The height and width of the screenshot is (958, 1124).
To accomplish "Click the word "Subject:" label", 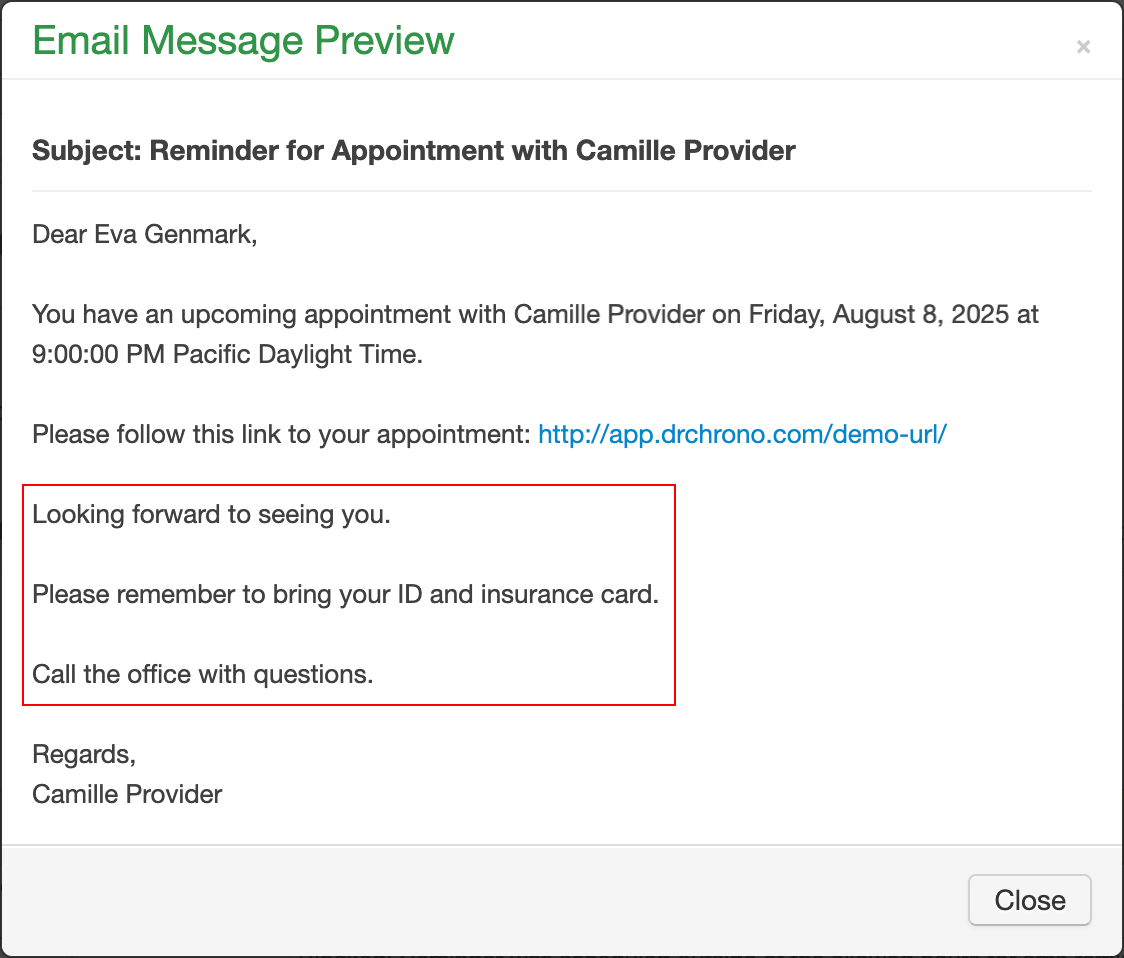I will (x=87, y=151).
